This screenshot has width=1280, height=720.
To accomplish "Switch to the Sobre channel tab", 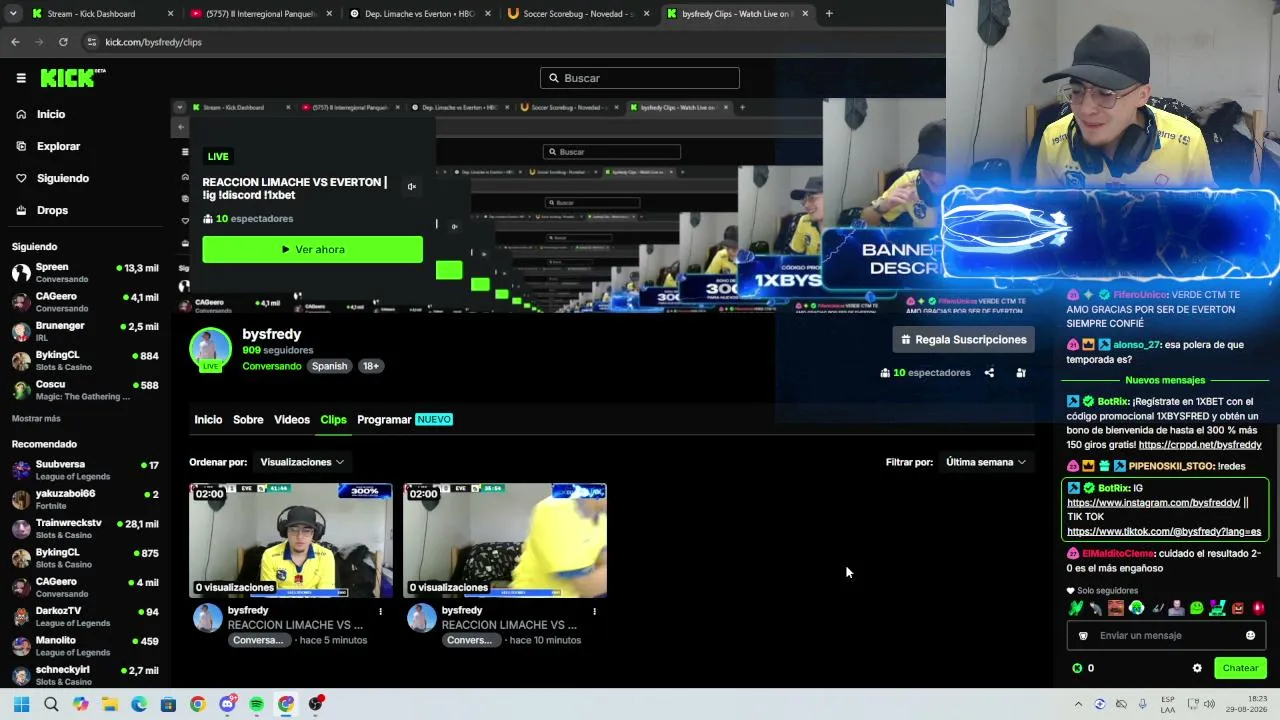I will click(x=248, y=420).
